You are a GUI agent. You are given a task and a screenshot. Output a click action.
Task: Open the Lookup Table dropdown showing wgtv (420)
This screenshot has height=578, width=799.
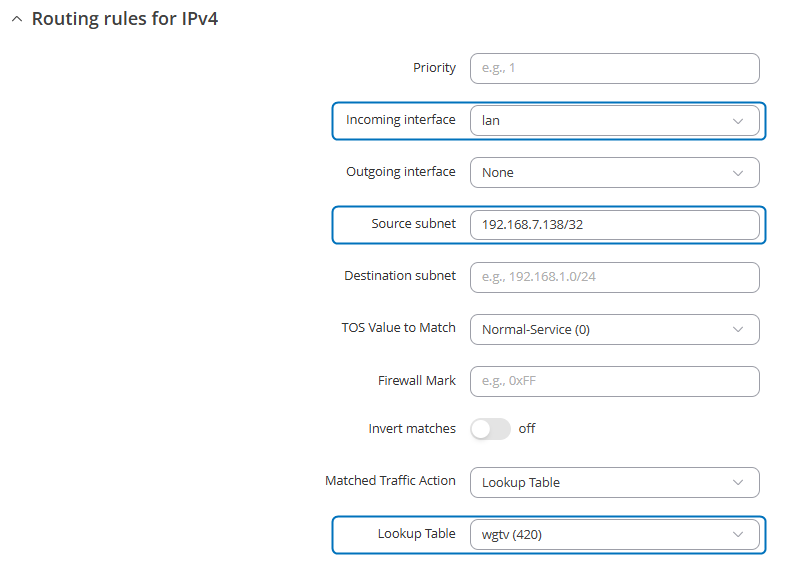tap(615, 535)
